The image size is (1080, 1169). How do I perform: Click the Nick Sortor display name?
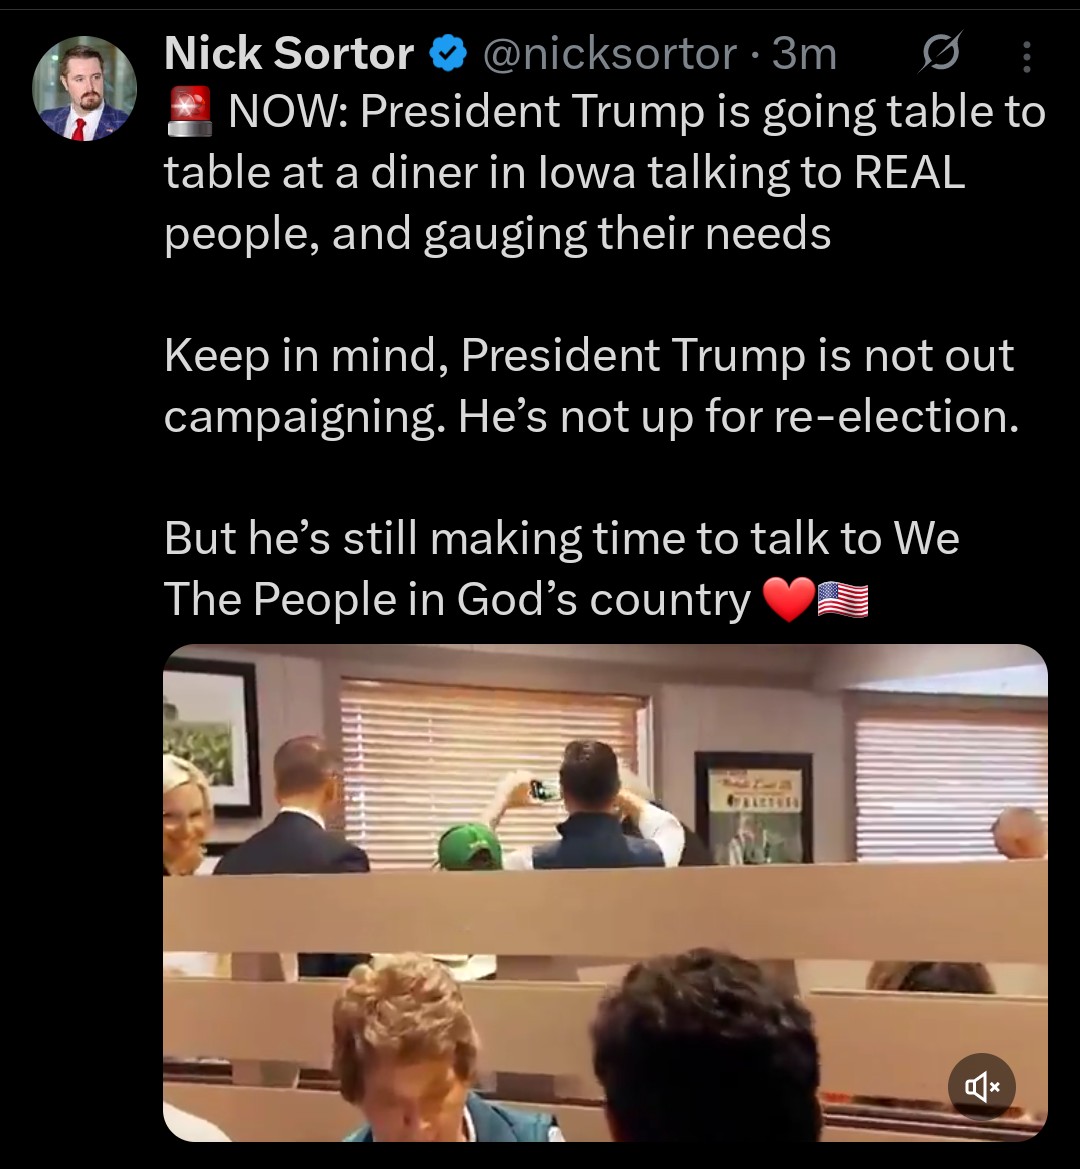[x=289, y=54]
